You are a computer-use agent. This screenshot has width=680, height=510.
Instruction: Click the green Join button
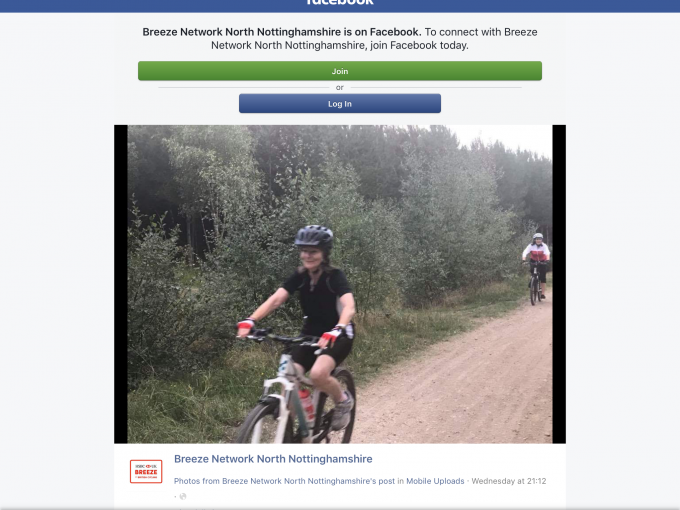point(340,71)
